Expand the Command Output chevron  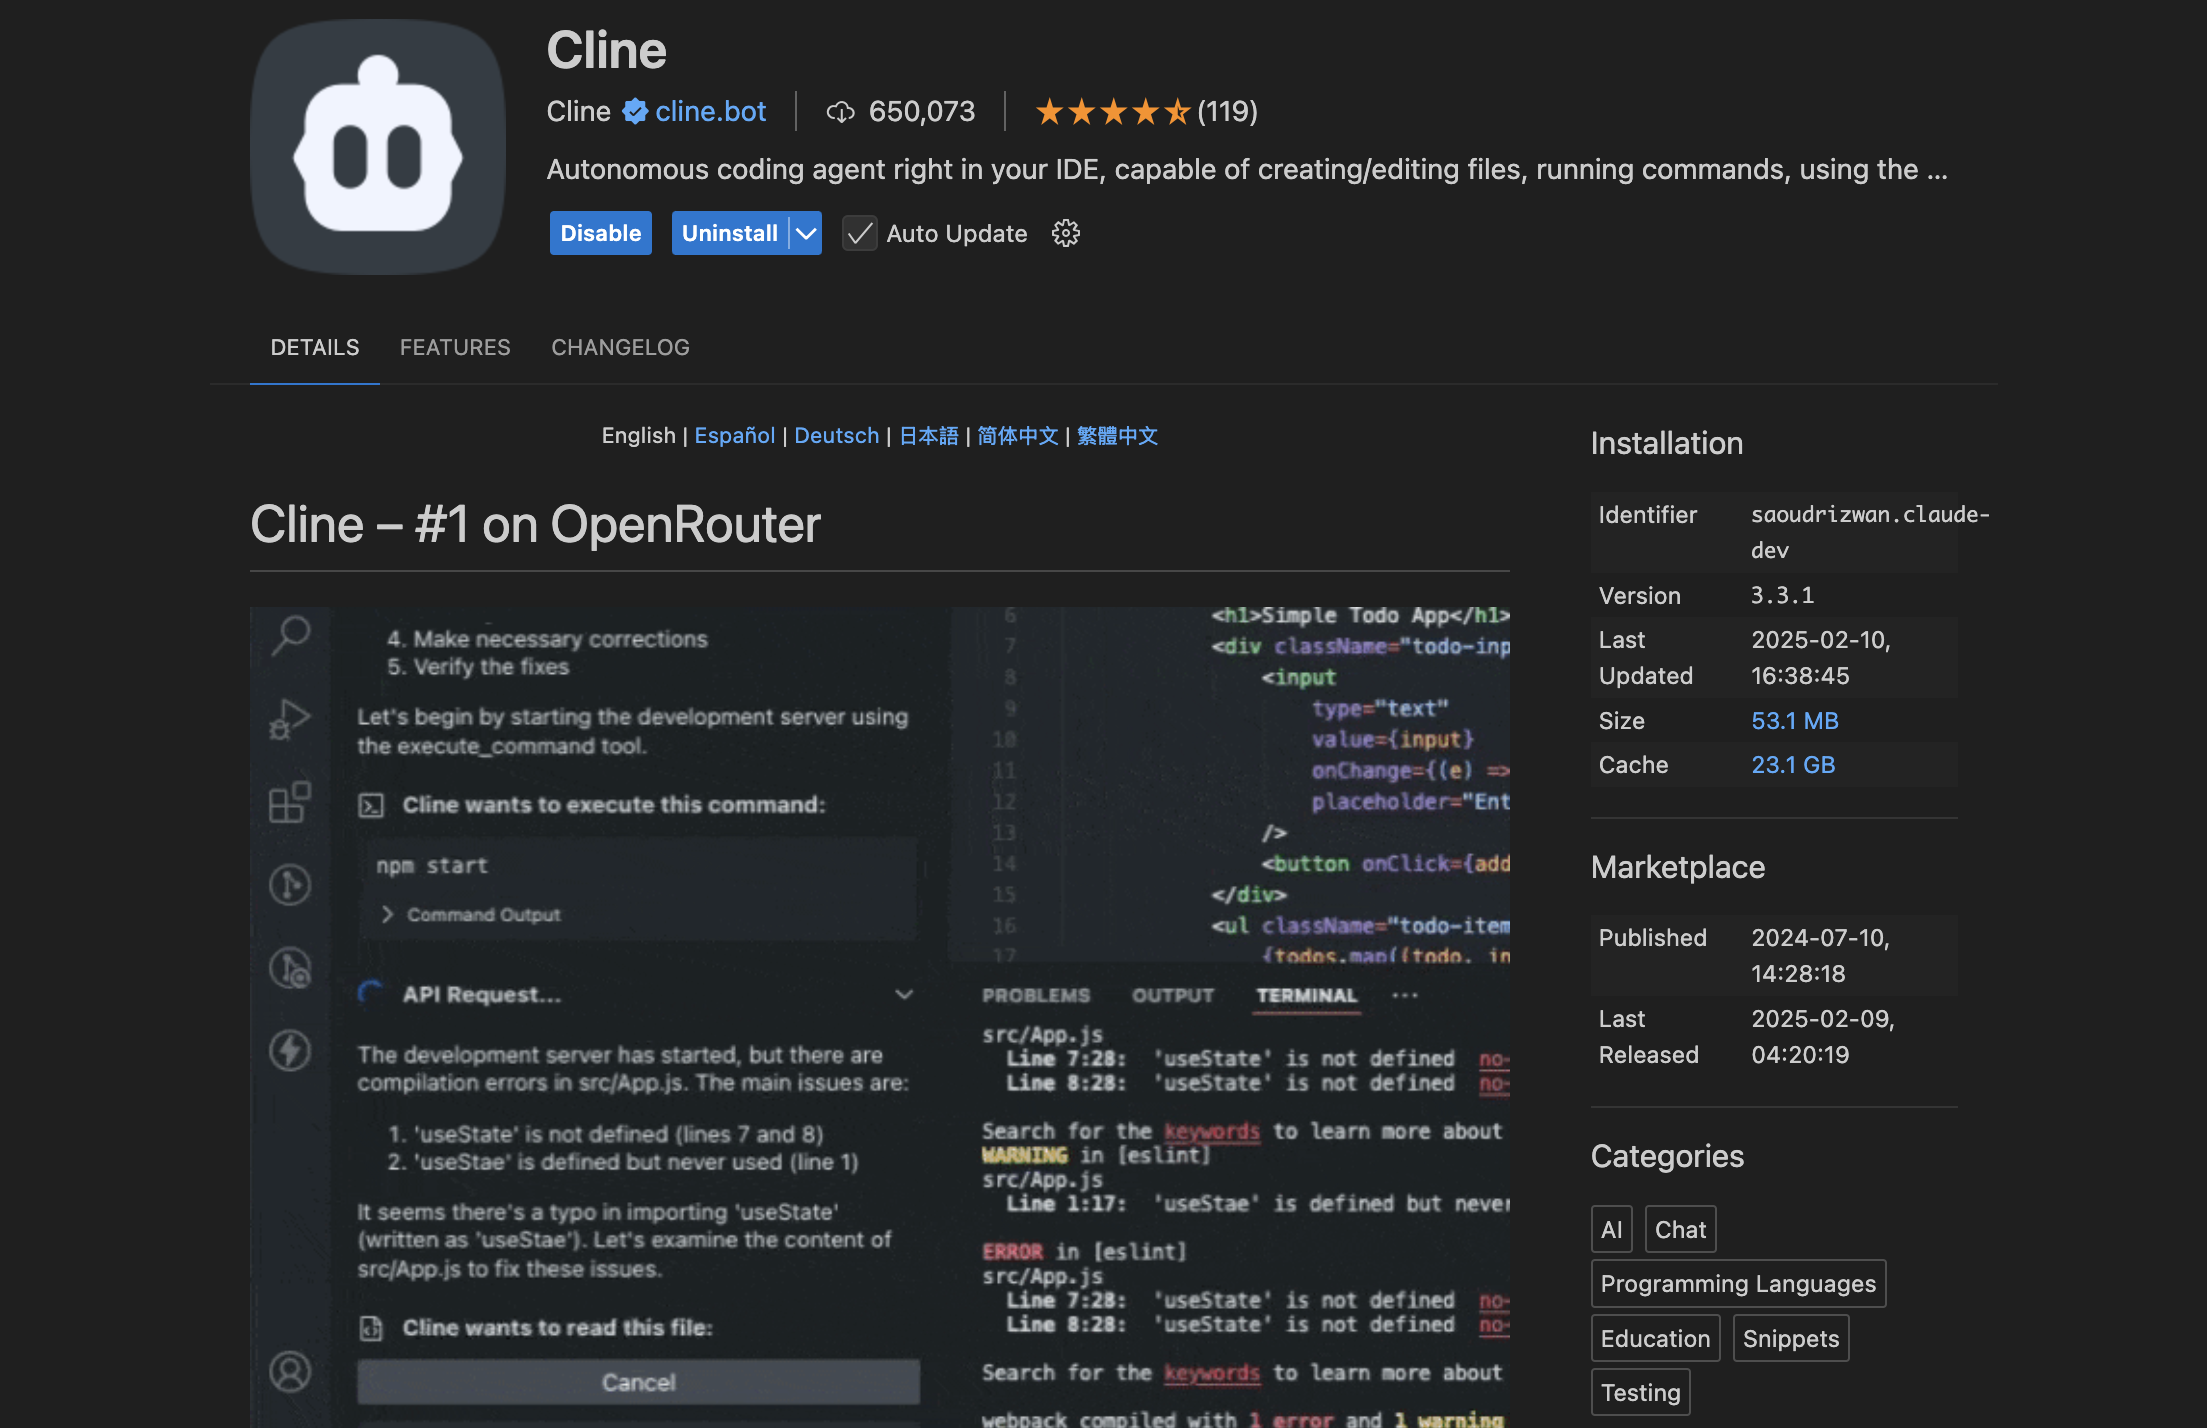(388, 914)
